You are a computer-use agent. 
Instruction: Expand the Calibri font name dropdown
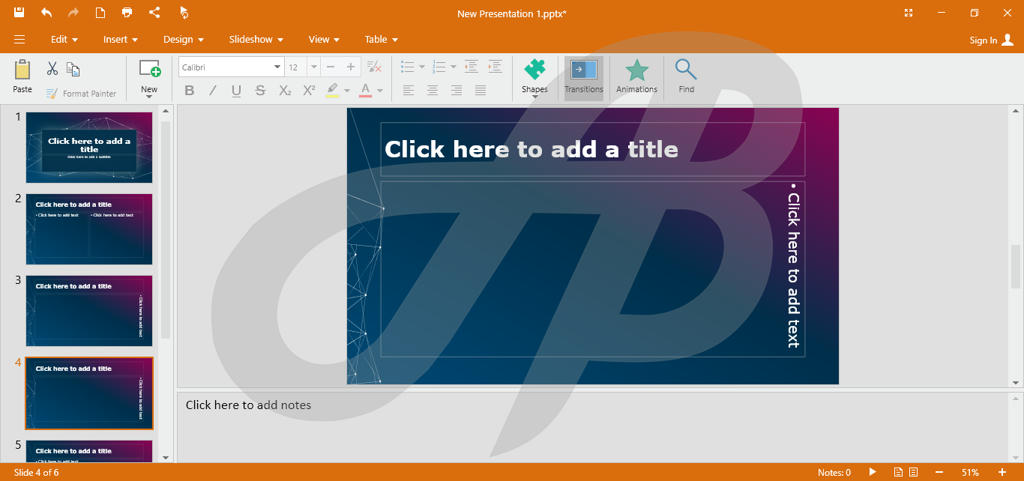tap(277, 67)
